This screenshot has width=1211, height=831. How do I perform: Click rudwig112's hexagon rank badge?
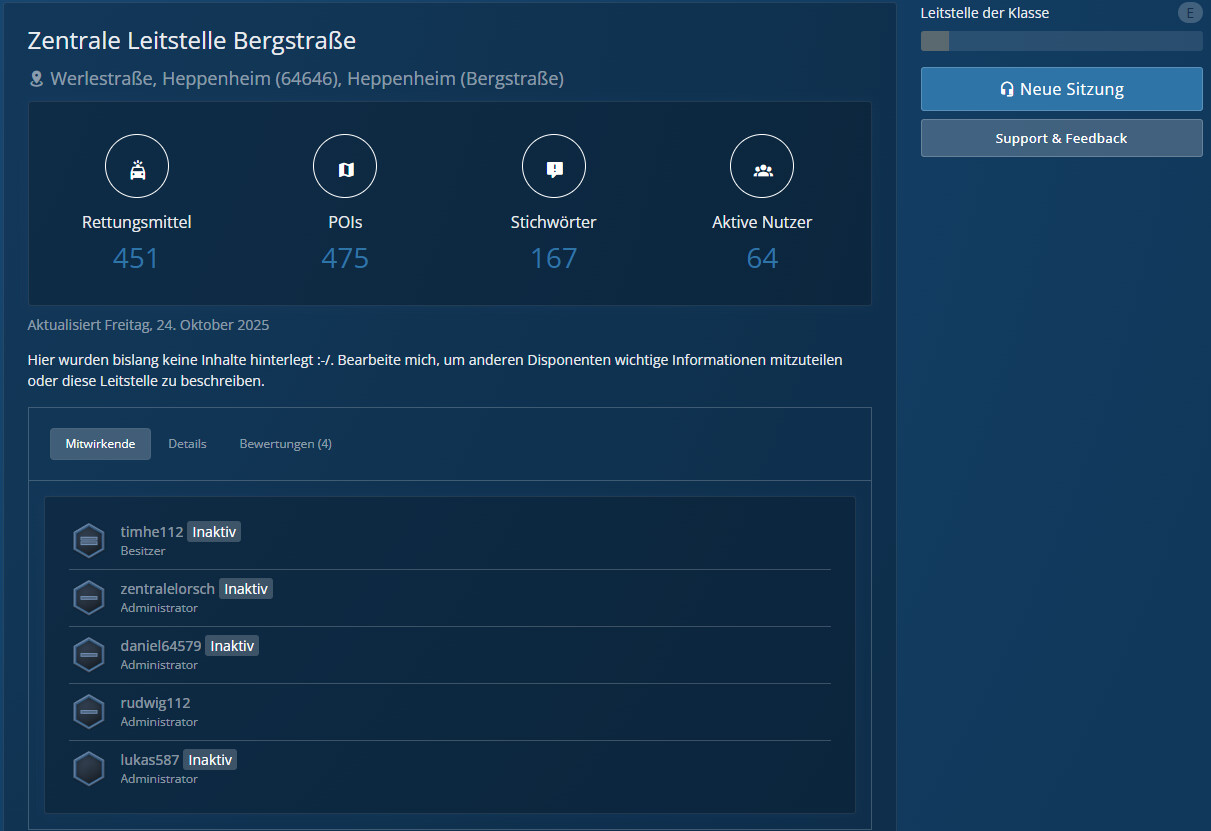(x=89, y=712)
